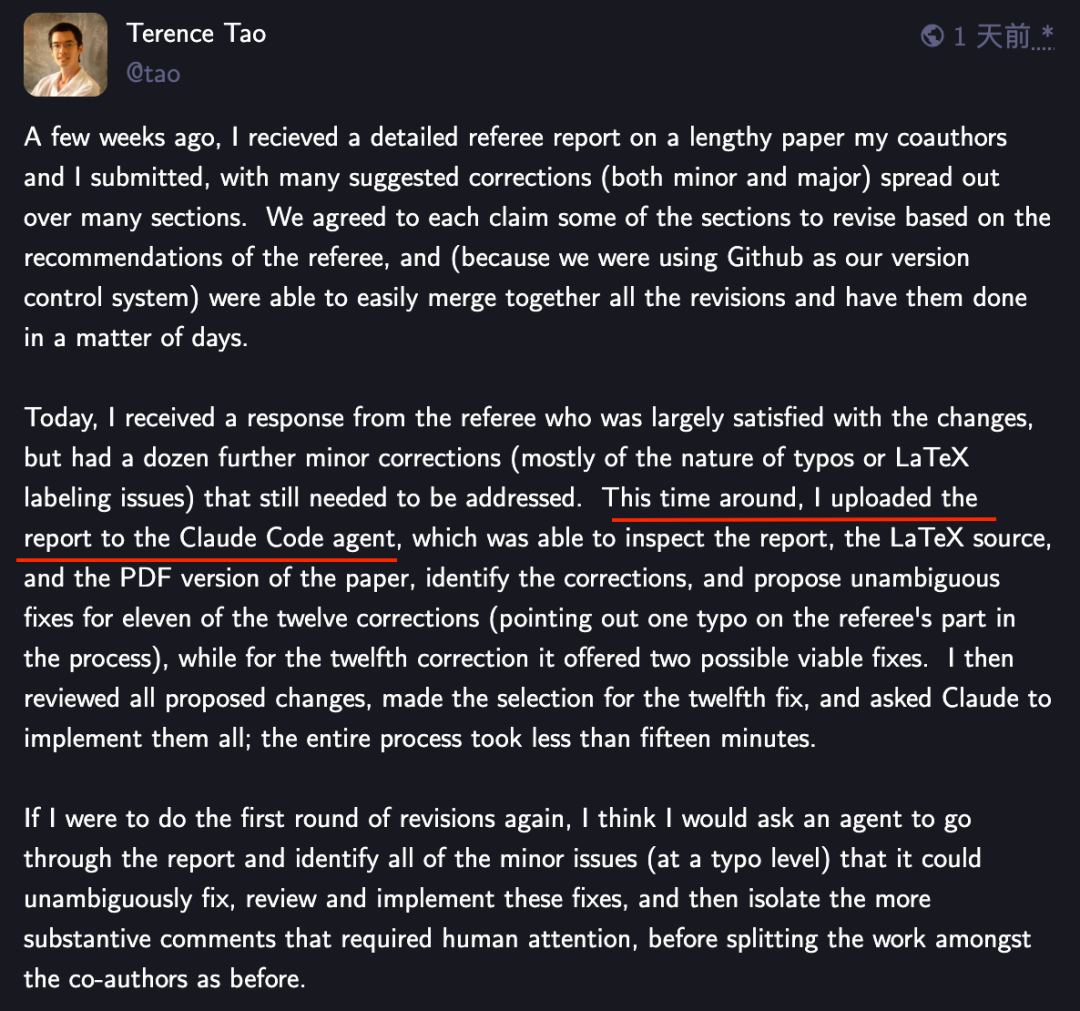Click the words 'LaTeX source' in the post

(968, 537)
